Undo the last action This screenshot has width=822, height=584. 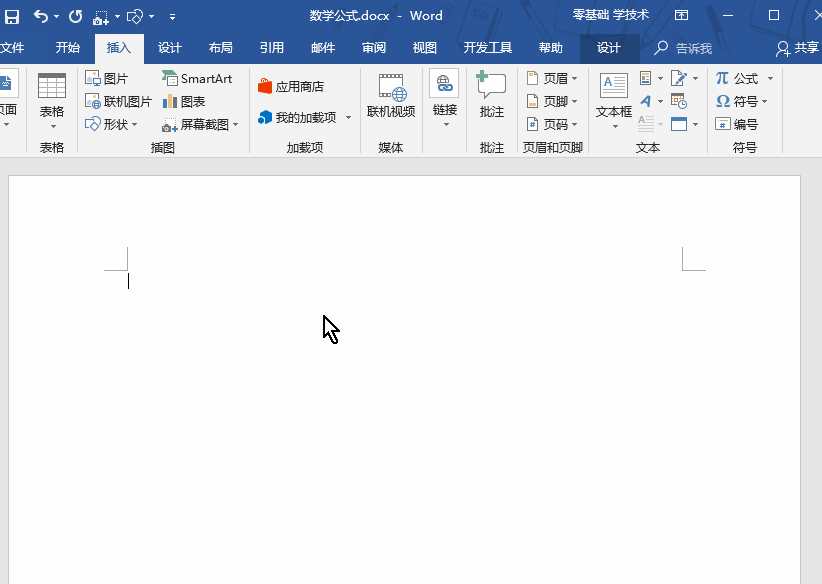click(x=41, y=17)
